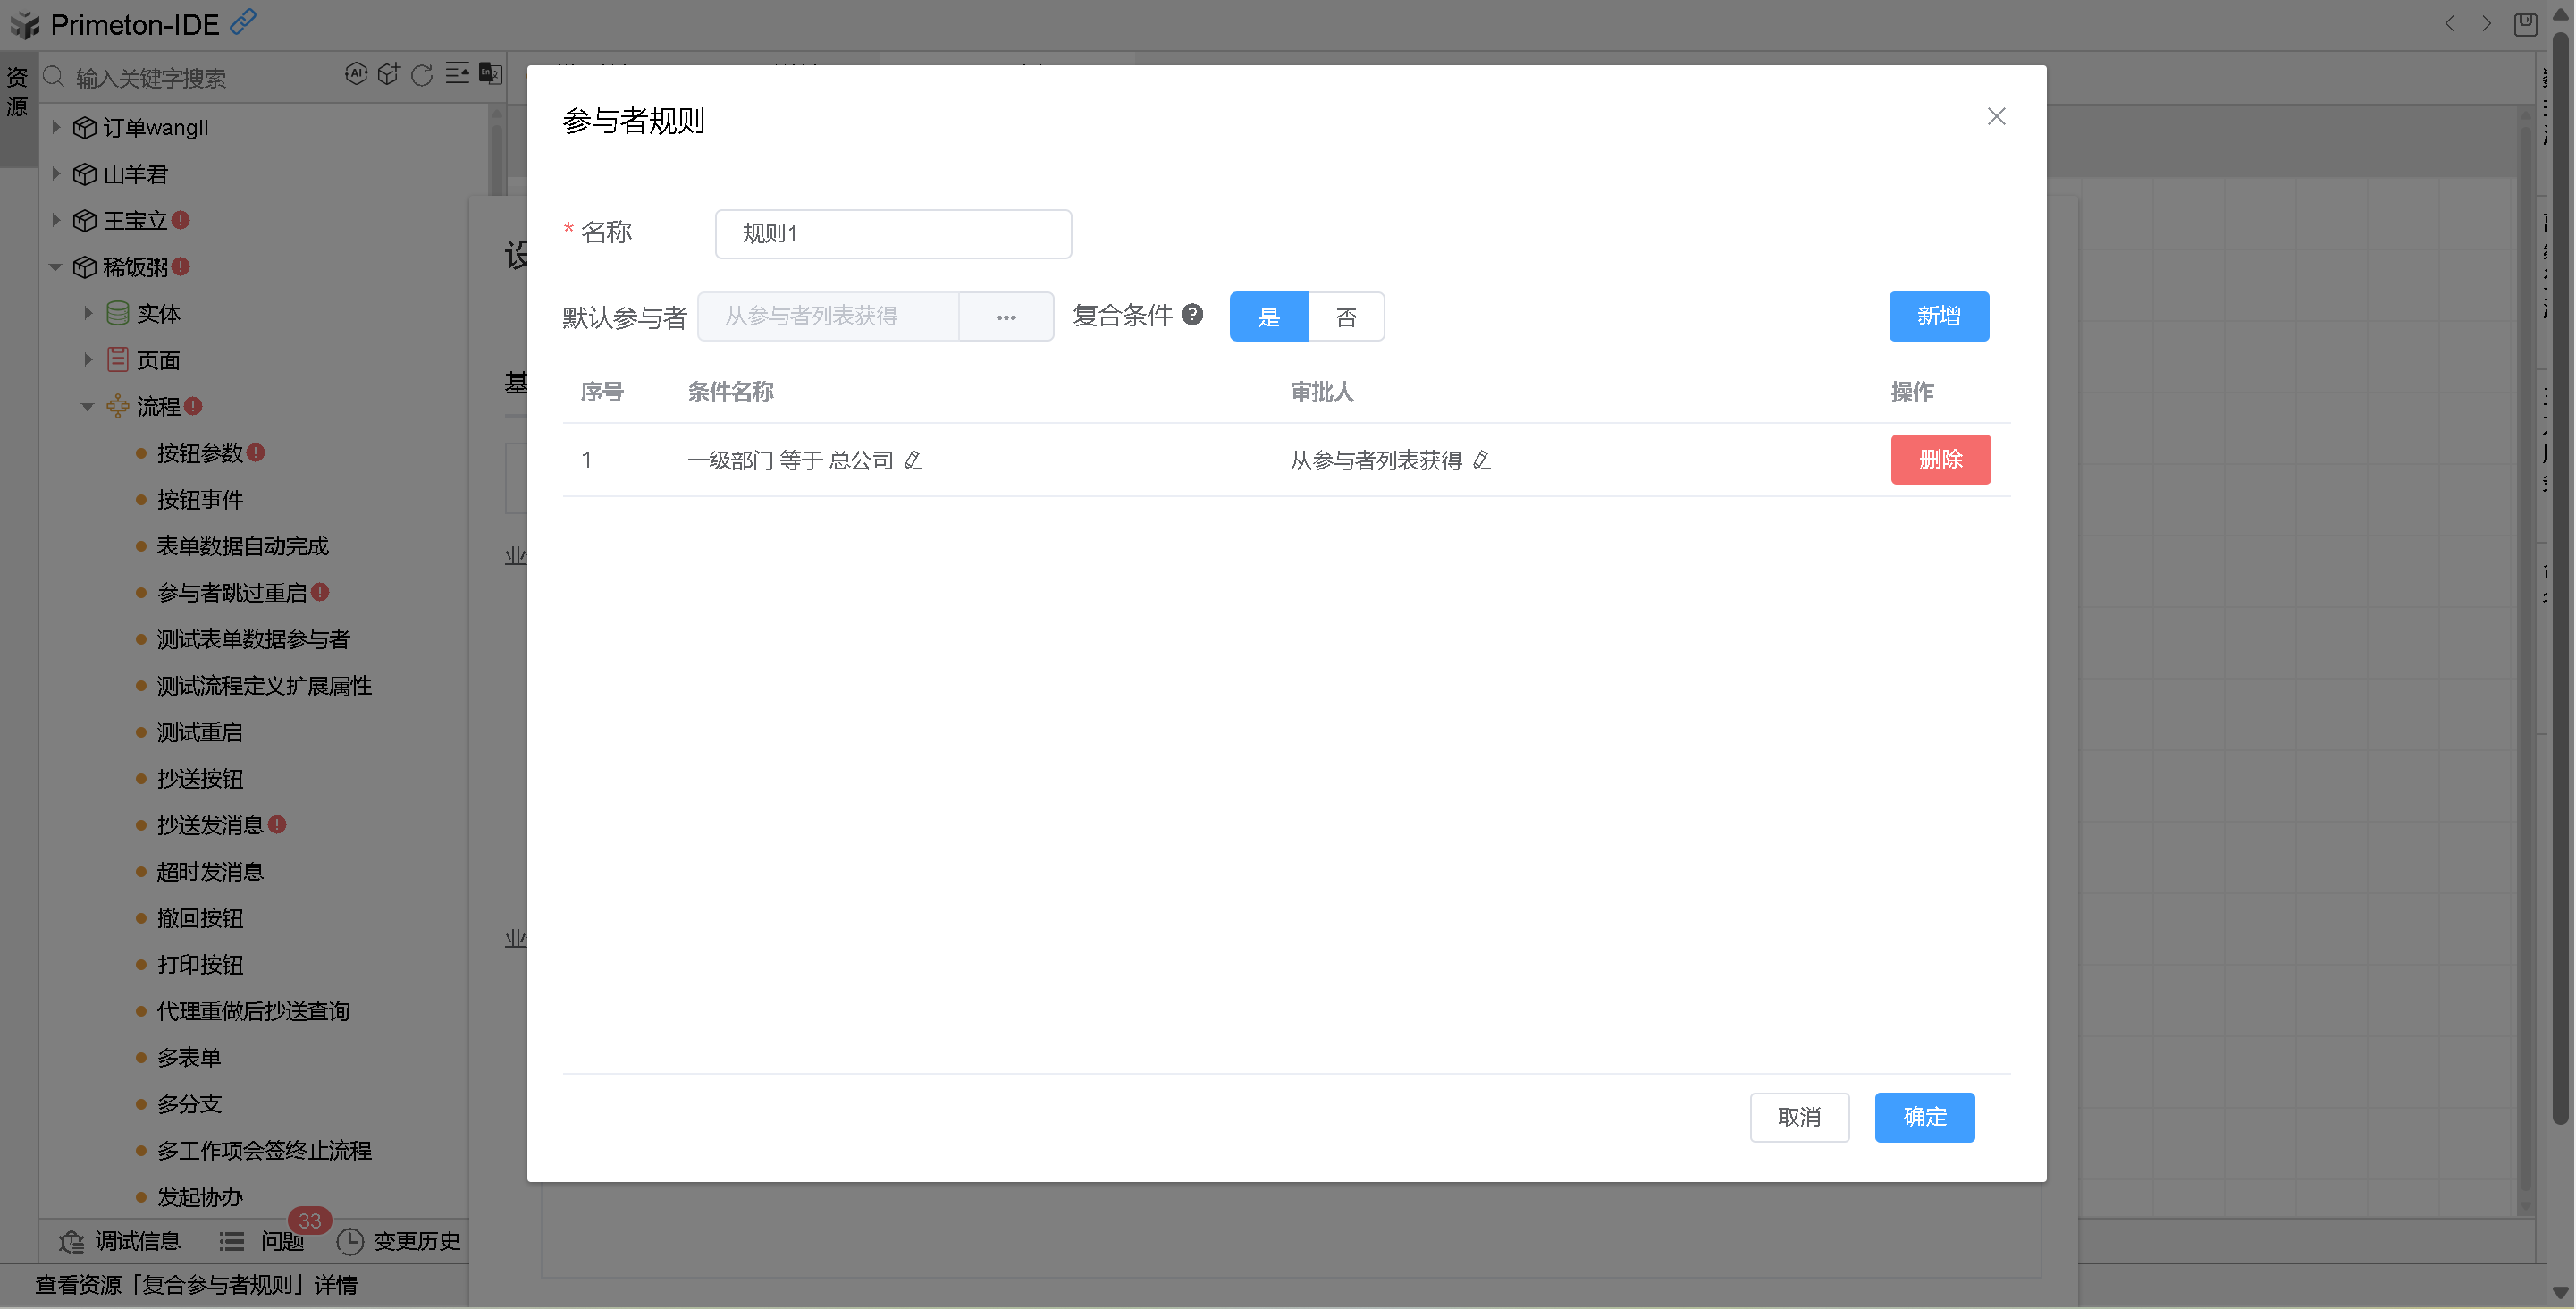The height and width of the screenshot is (1309, 2576).
Task: Select 否 for 复合条件
Action: [1346, 317]
